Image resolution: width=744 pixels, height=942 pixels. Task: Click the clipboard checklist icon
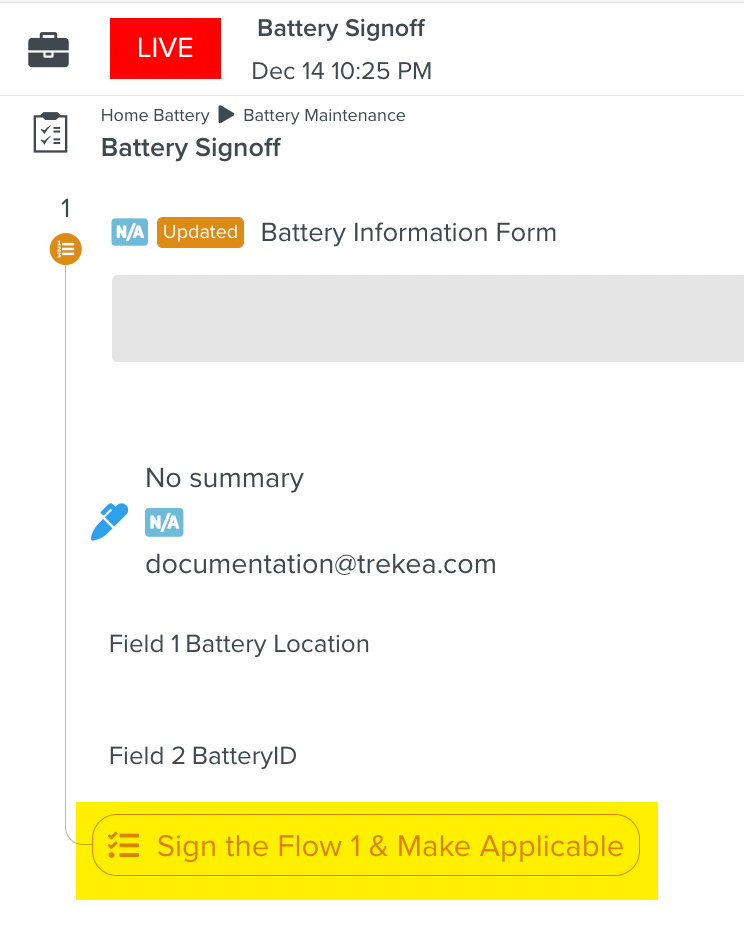click(50, 133)
